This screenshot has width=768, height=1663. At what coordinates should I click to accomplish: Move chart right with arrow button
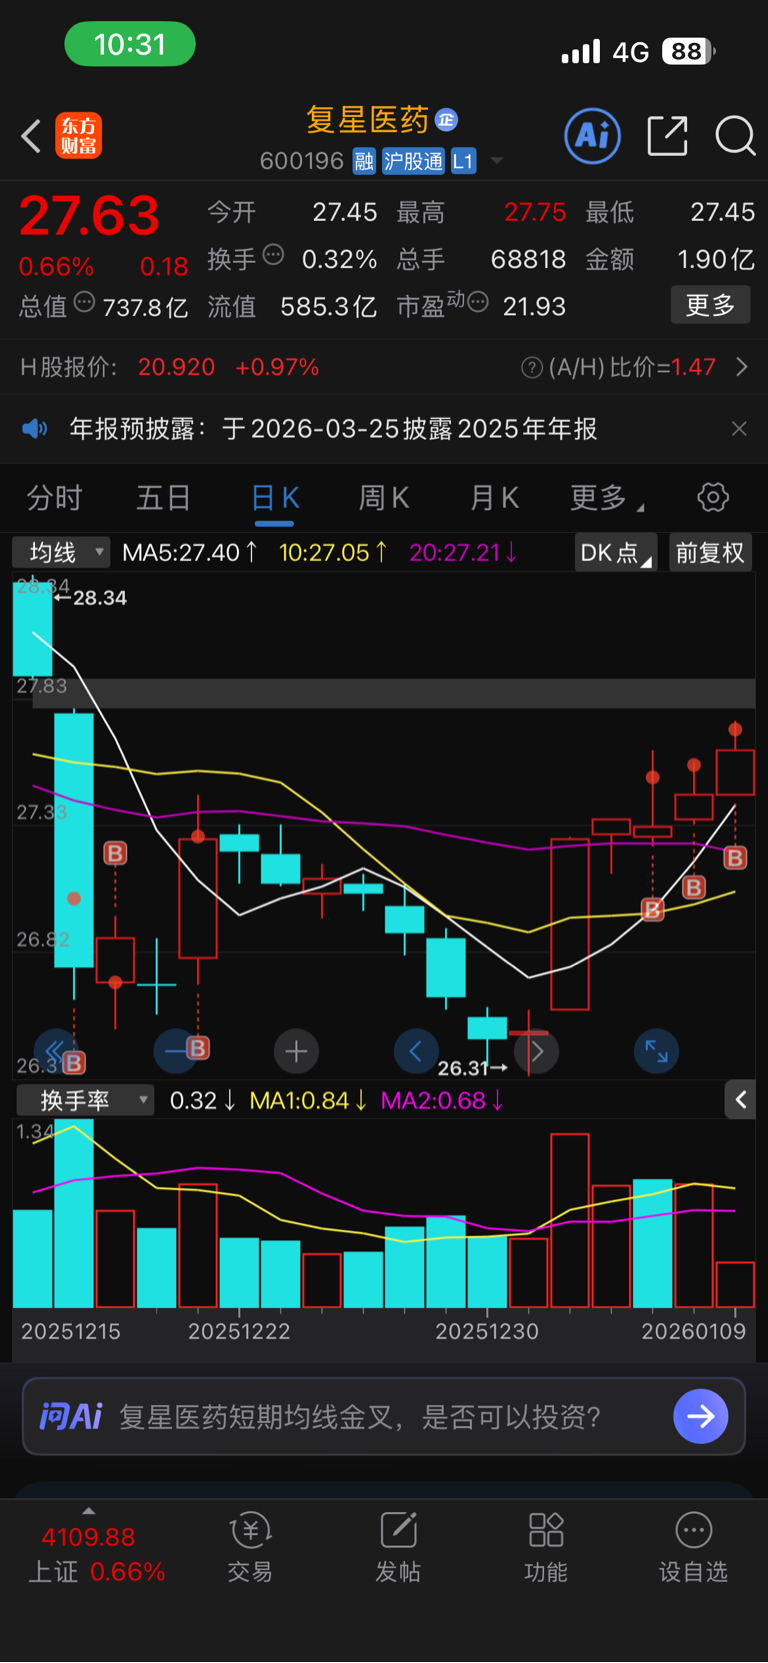pos(536,1051)
